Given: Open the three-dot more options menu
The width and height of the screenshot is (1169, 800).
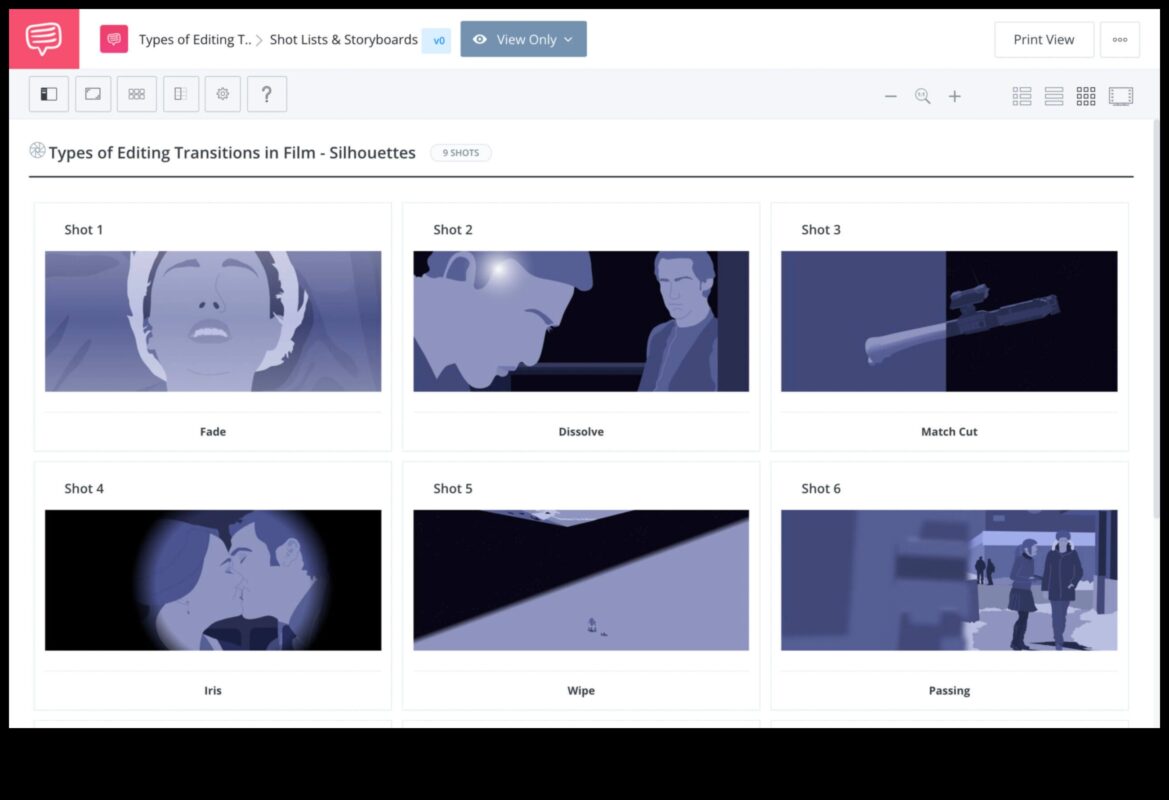Looking at the screenshot, I should point(1119,40).
